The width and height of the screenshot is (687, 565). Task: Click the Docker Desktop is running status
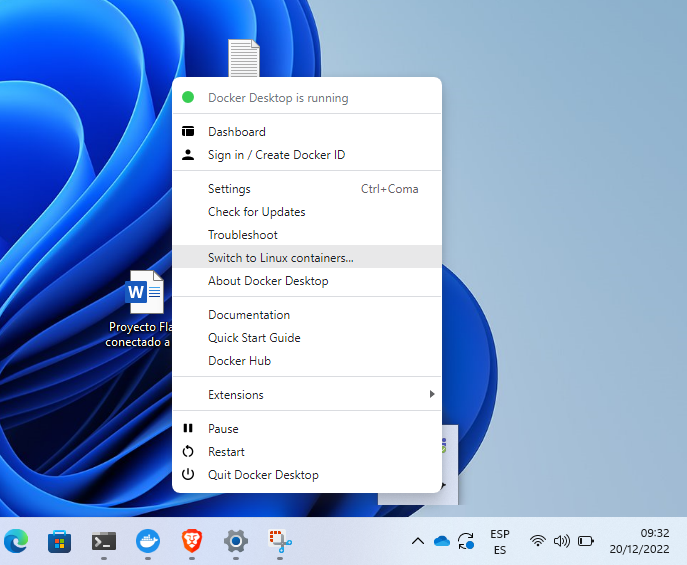(x=307, y=98)
